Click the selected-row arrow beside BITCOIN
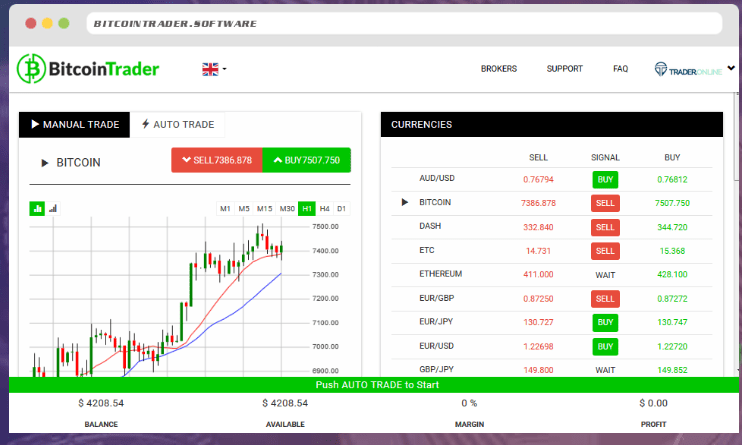Viewport: 742px width, 445px height. coord(405,202)
